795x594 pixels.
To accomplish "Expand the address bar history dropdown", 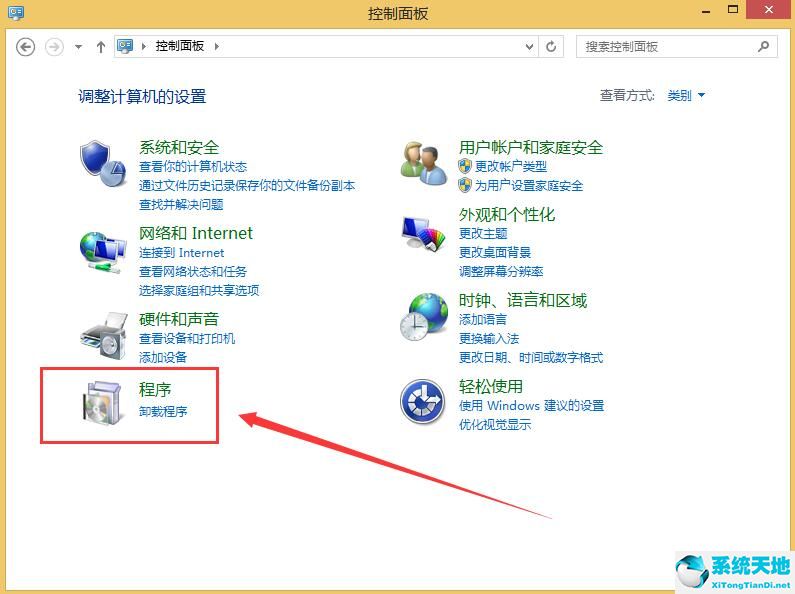I will pos(529,47).
